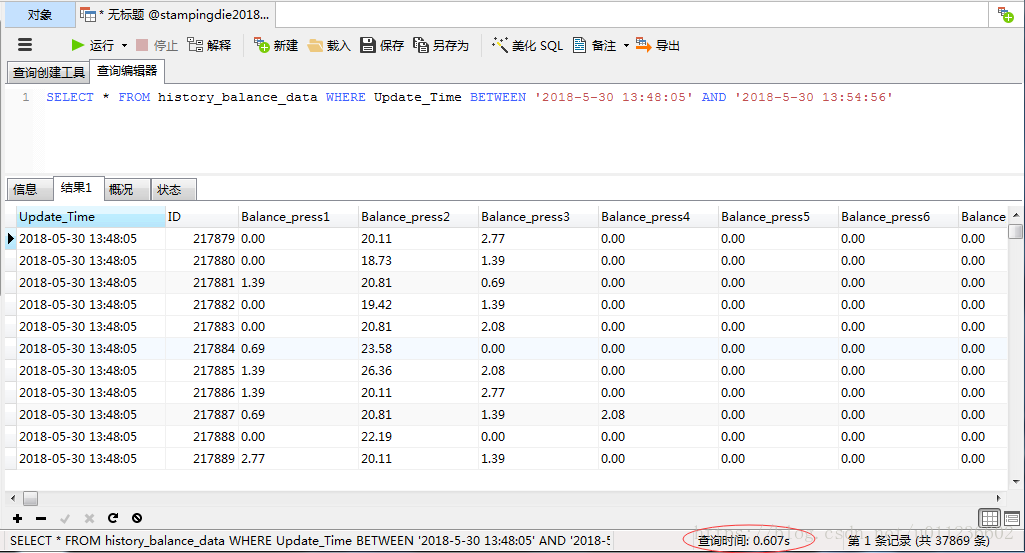The height and width of the screenshot is (553, 1025).
Task: Click the 停止 stop button
Action: click(157, 45)
